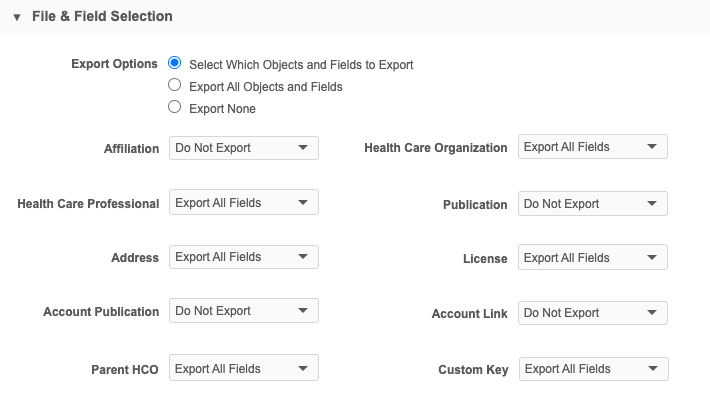Image resolution: width=710 pixels, height=402 pixels.
Task: Open the Parent HCO dropdown
Action: pyautogui.click(x=243, y=369)
